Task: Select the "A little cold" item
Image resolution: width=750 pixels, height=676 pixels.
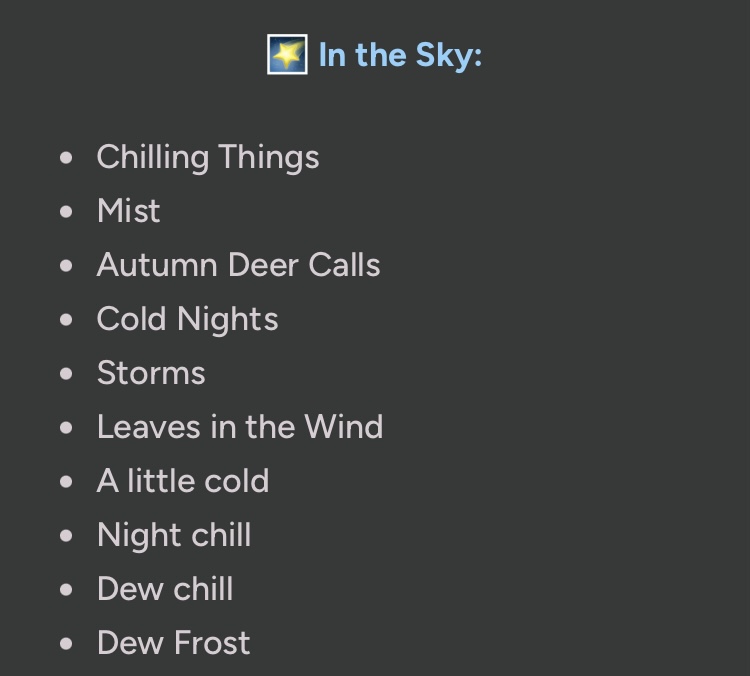Action: (183, 481)
